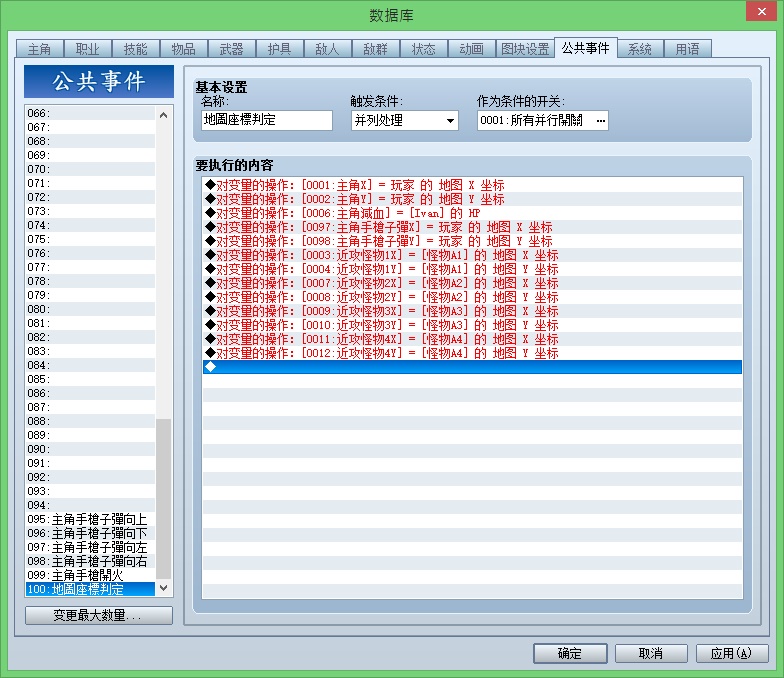Select command line [0010:近攻怪物3Y]
Image resolution: width=784 pixels, height=678 pixels.
pyautogui.click(x=472, y=325)
